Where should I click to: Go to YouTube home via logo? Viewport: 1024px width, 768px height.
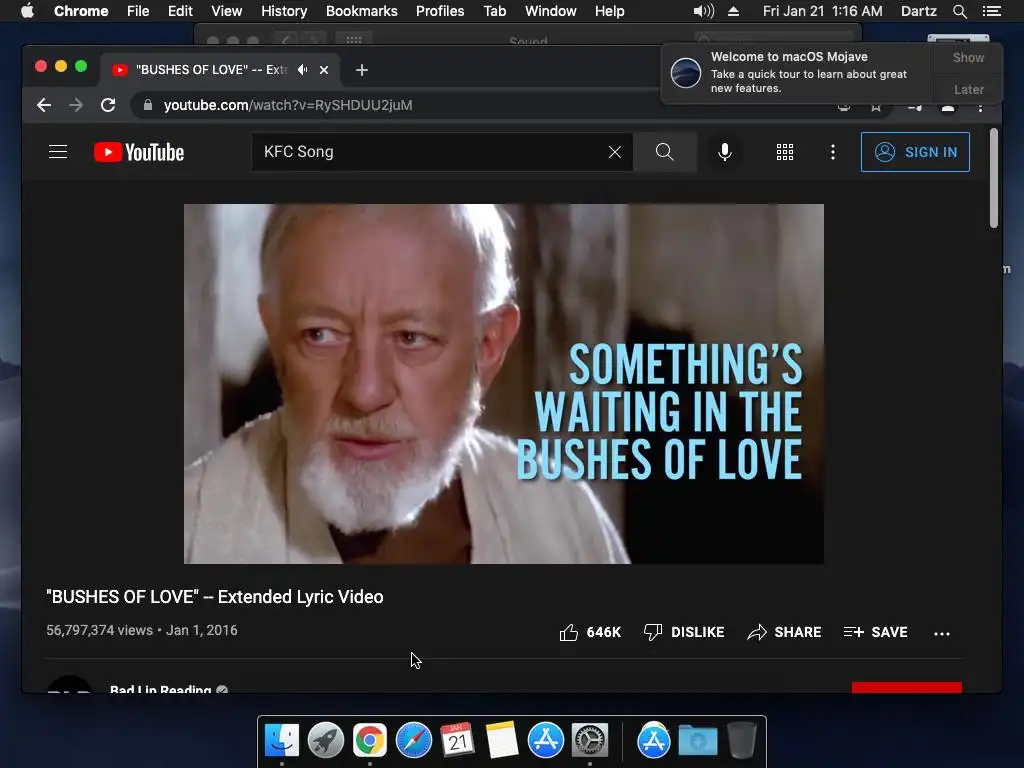coord(138,152)
